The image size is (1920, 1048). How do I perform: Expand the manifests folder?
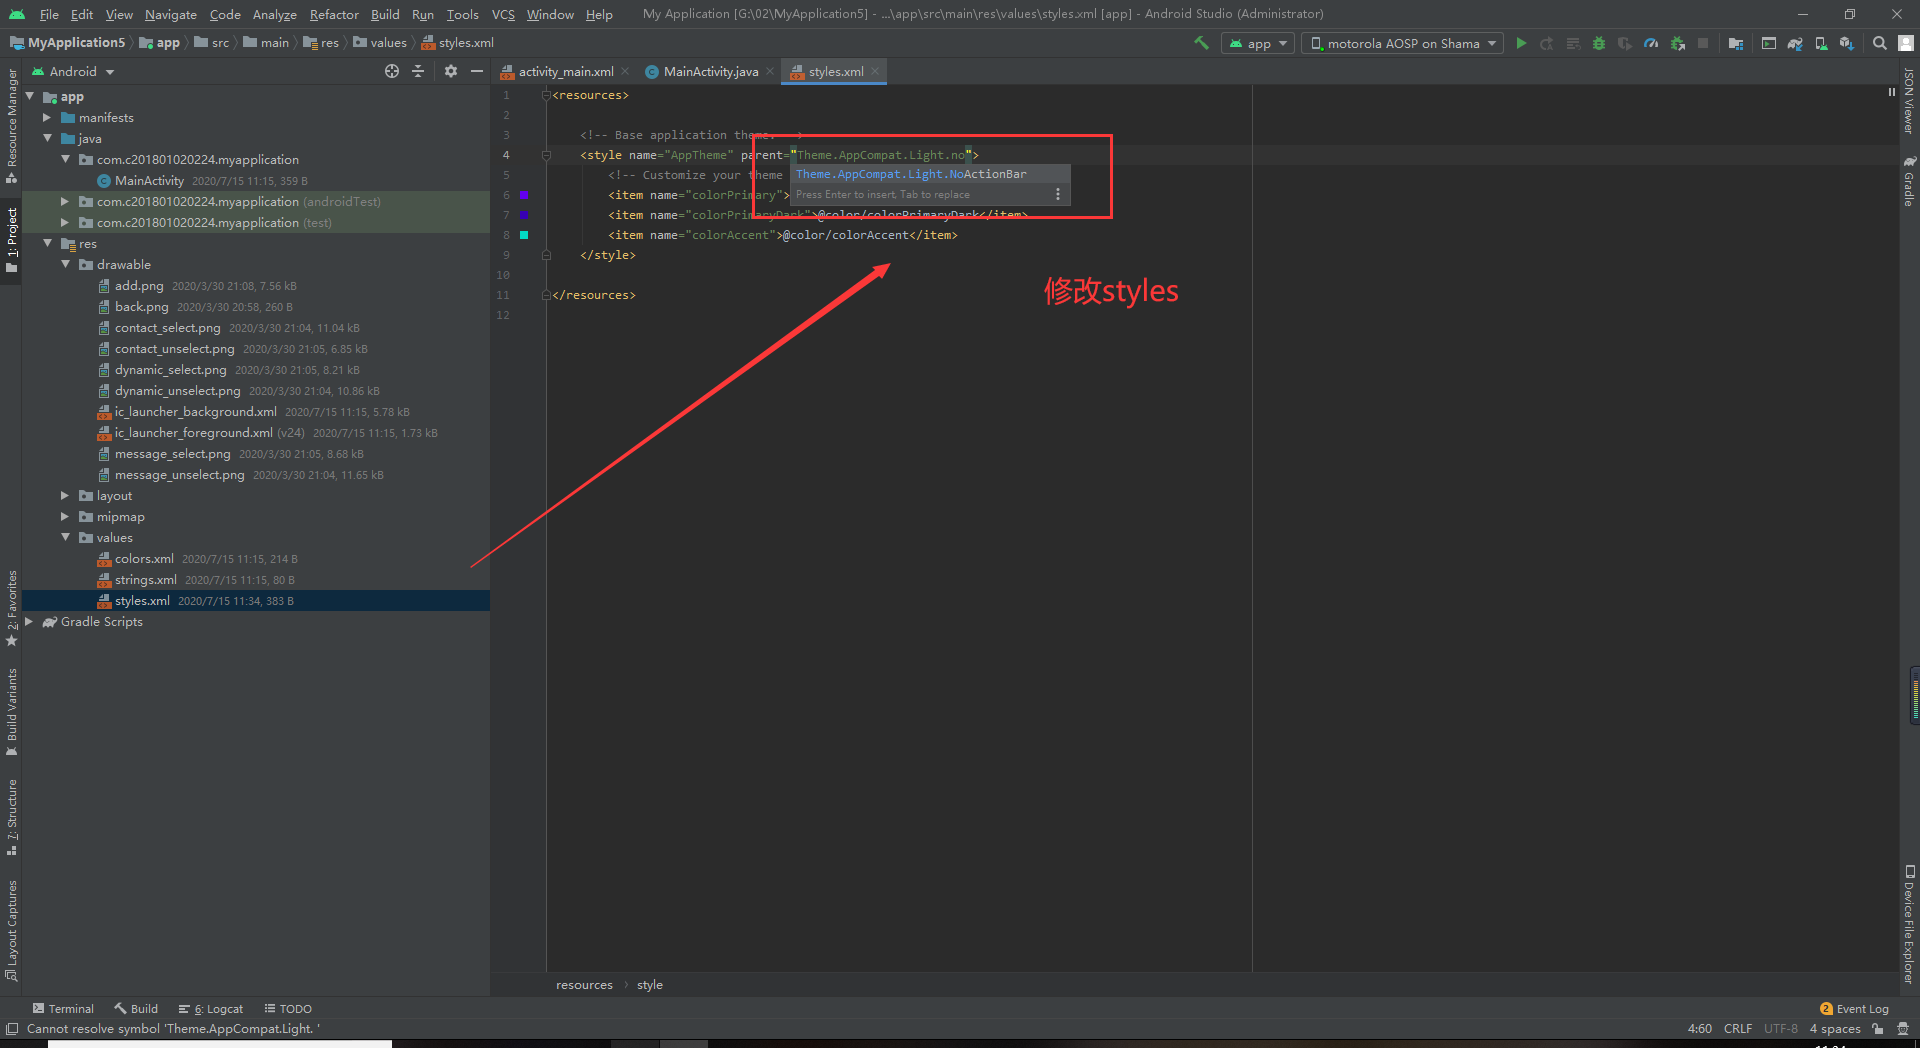click(47, 118)
